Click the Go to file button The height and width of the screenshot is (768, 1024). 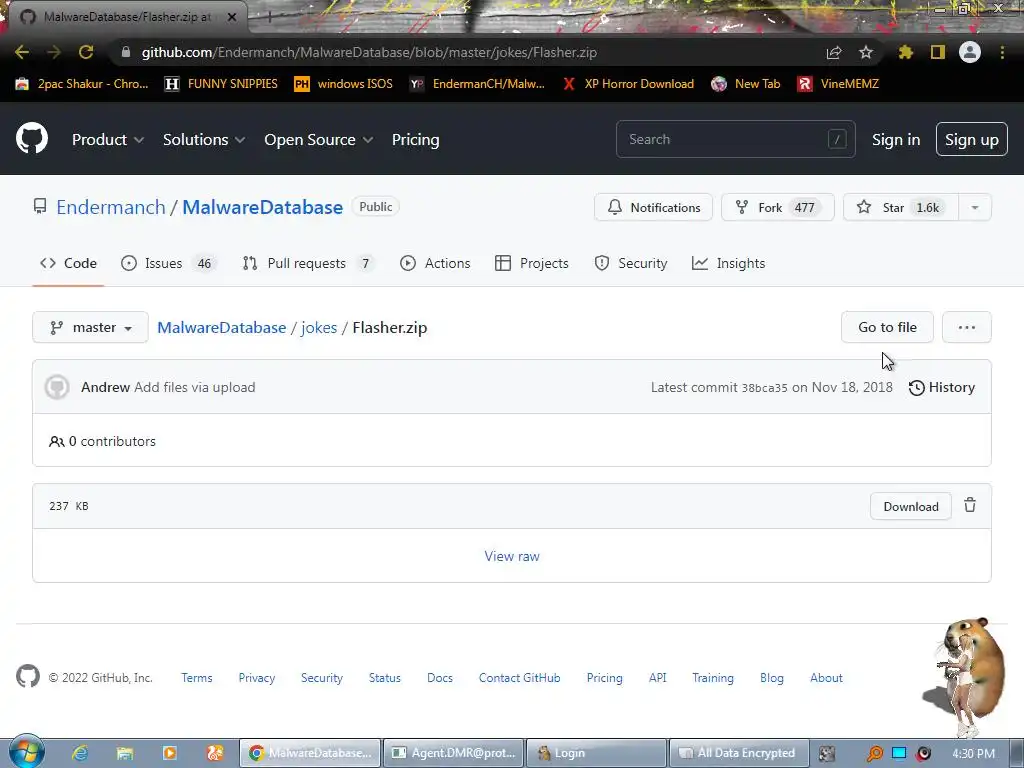point(887,327)
